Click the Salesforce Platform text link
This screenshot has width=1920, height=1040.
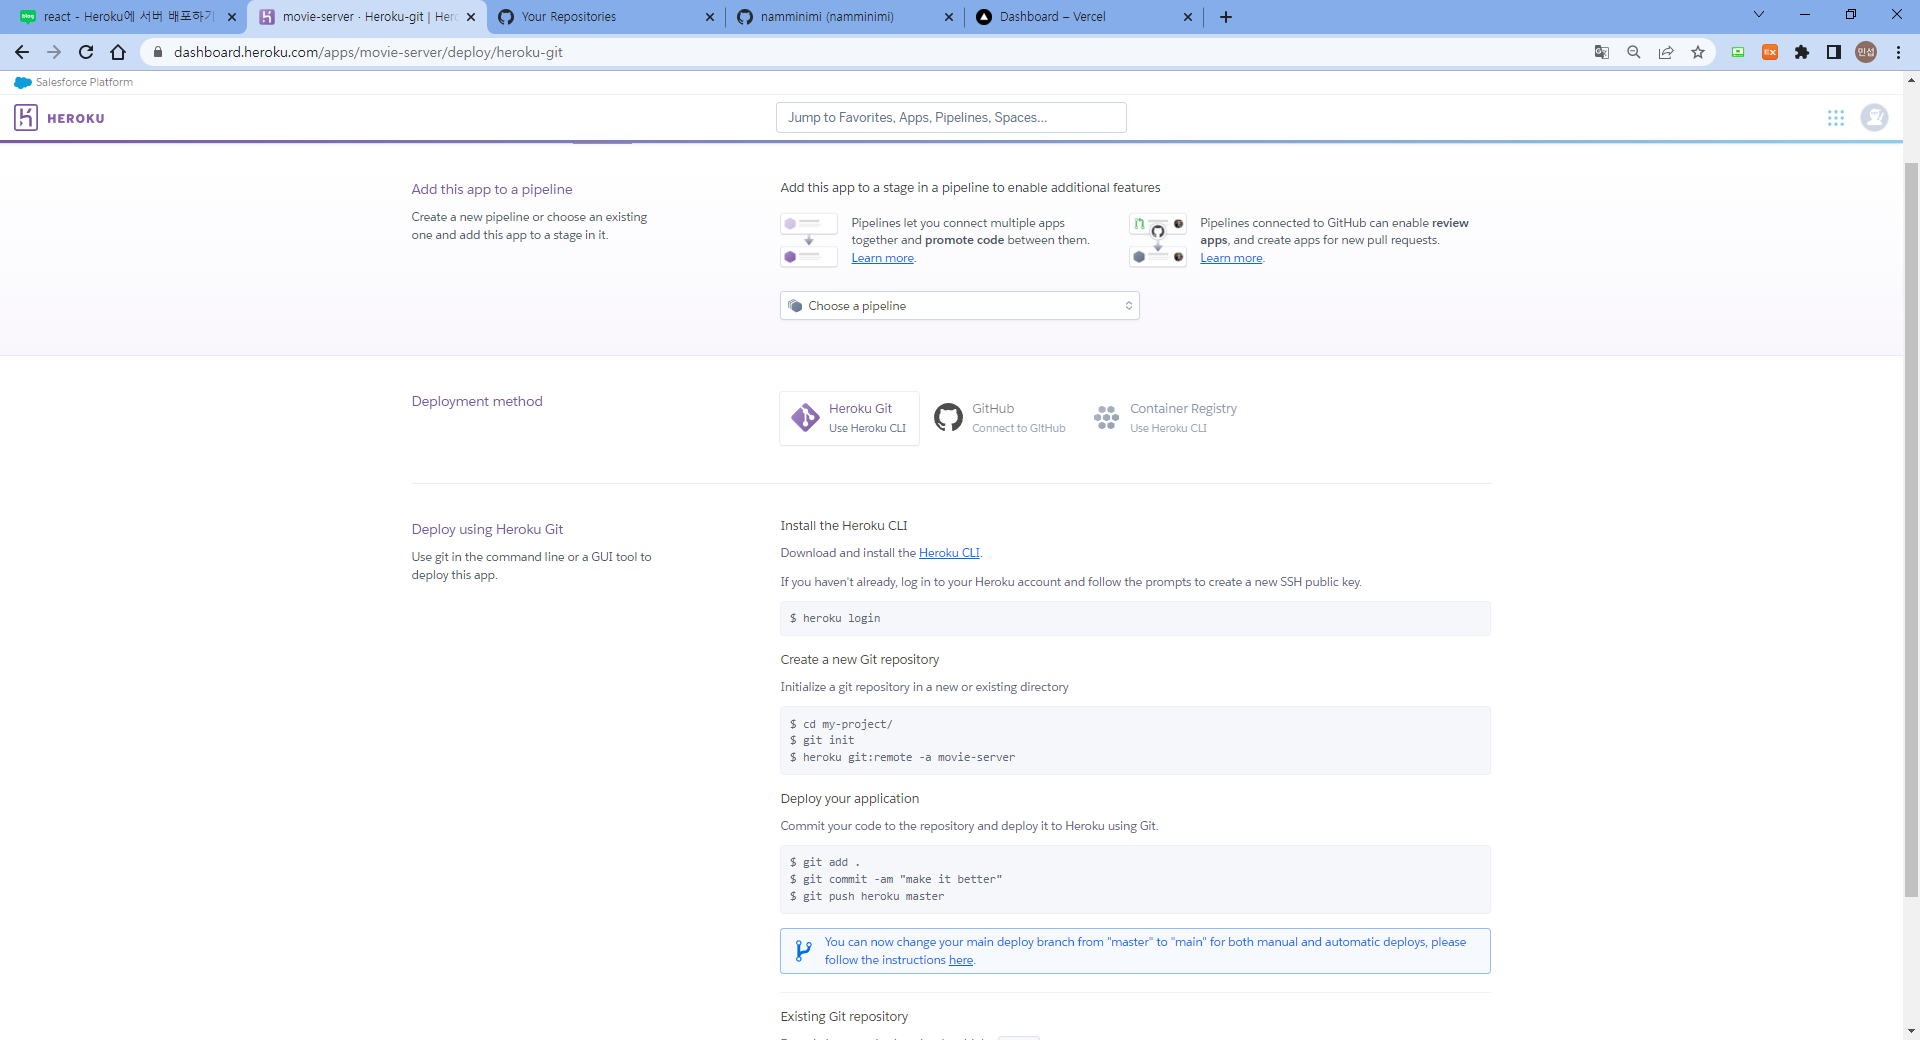84,82
